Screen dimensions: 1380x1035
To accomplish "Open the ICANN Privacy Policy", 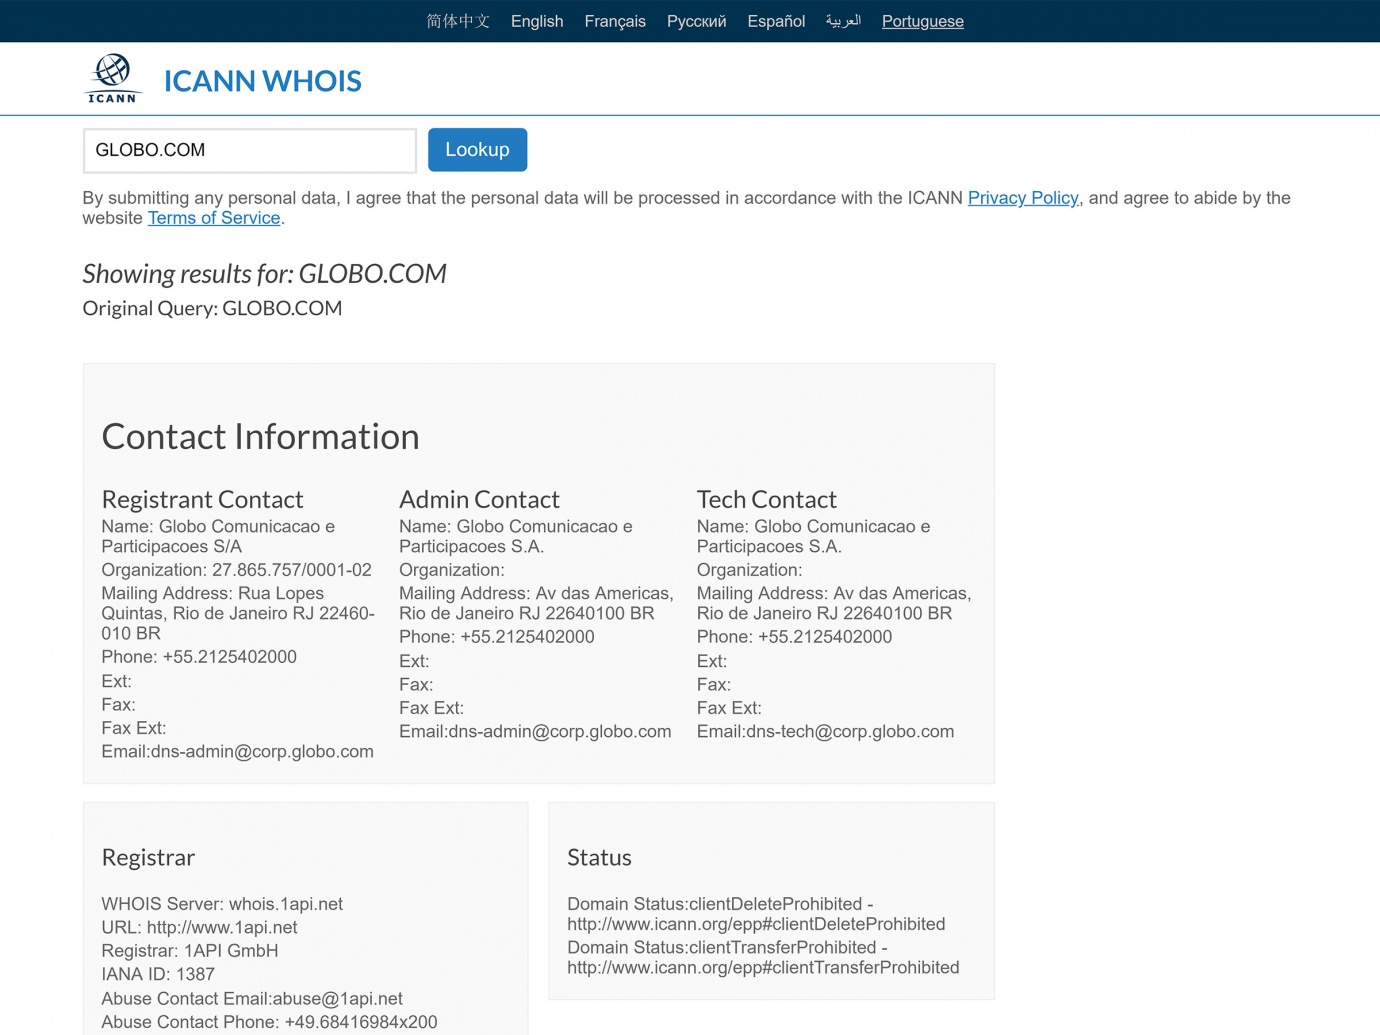I will 1022,198.
